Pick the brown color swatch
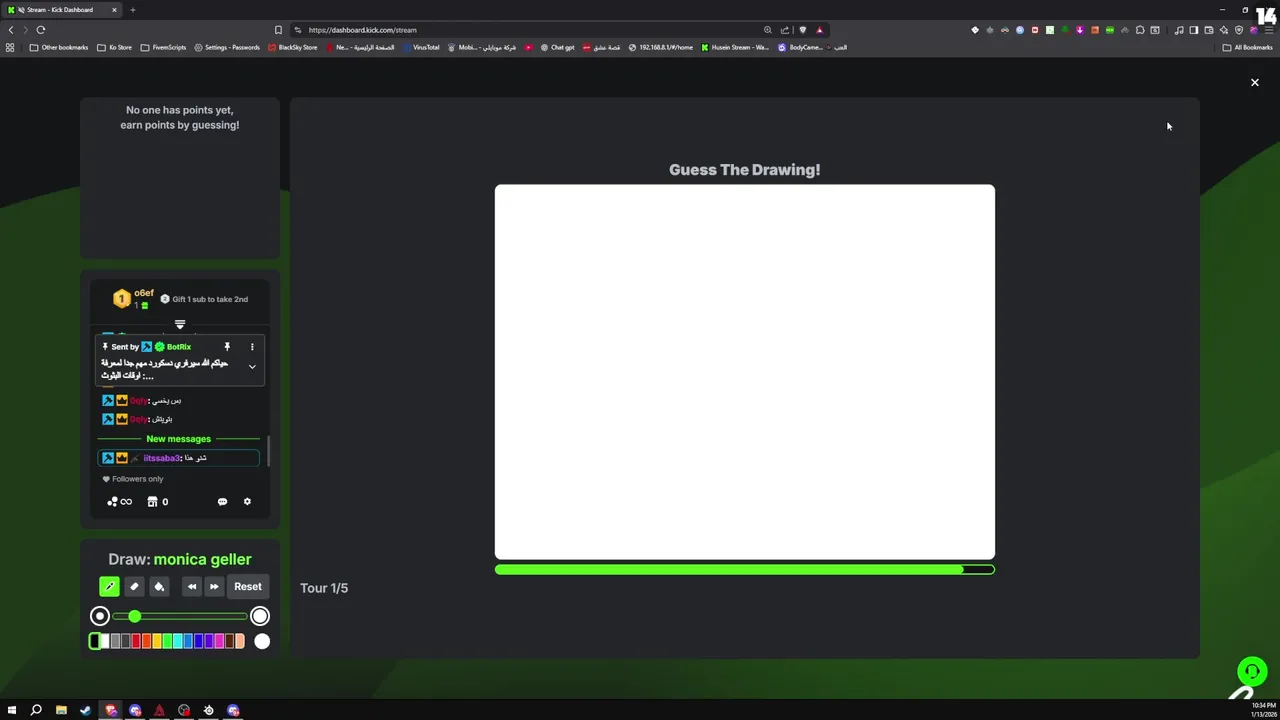The image size is (1280, 720). tap(229, 641)
